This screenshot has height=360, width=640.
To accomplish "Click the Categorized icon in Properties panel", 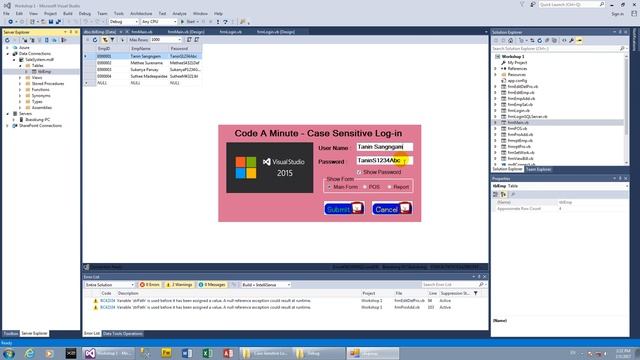I will (496, 195).
